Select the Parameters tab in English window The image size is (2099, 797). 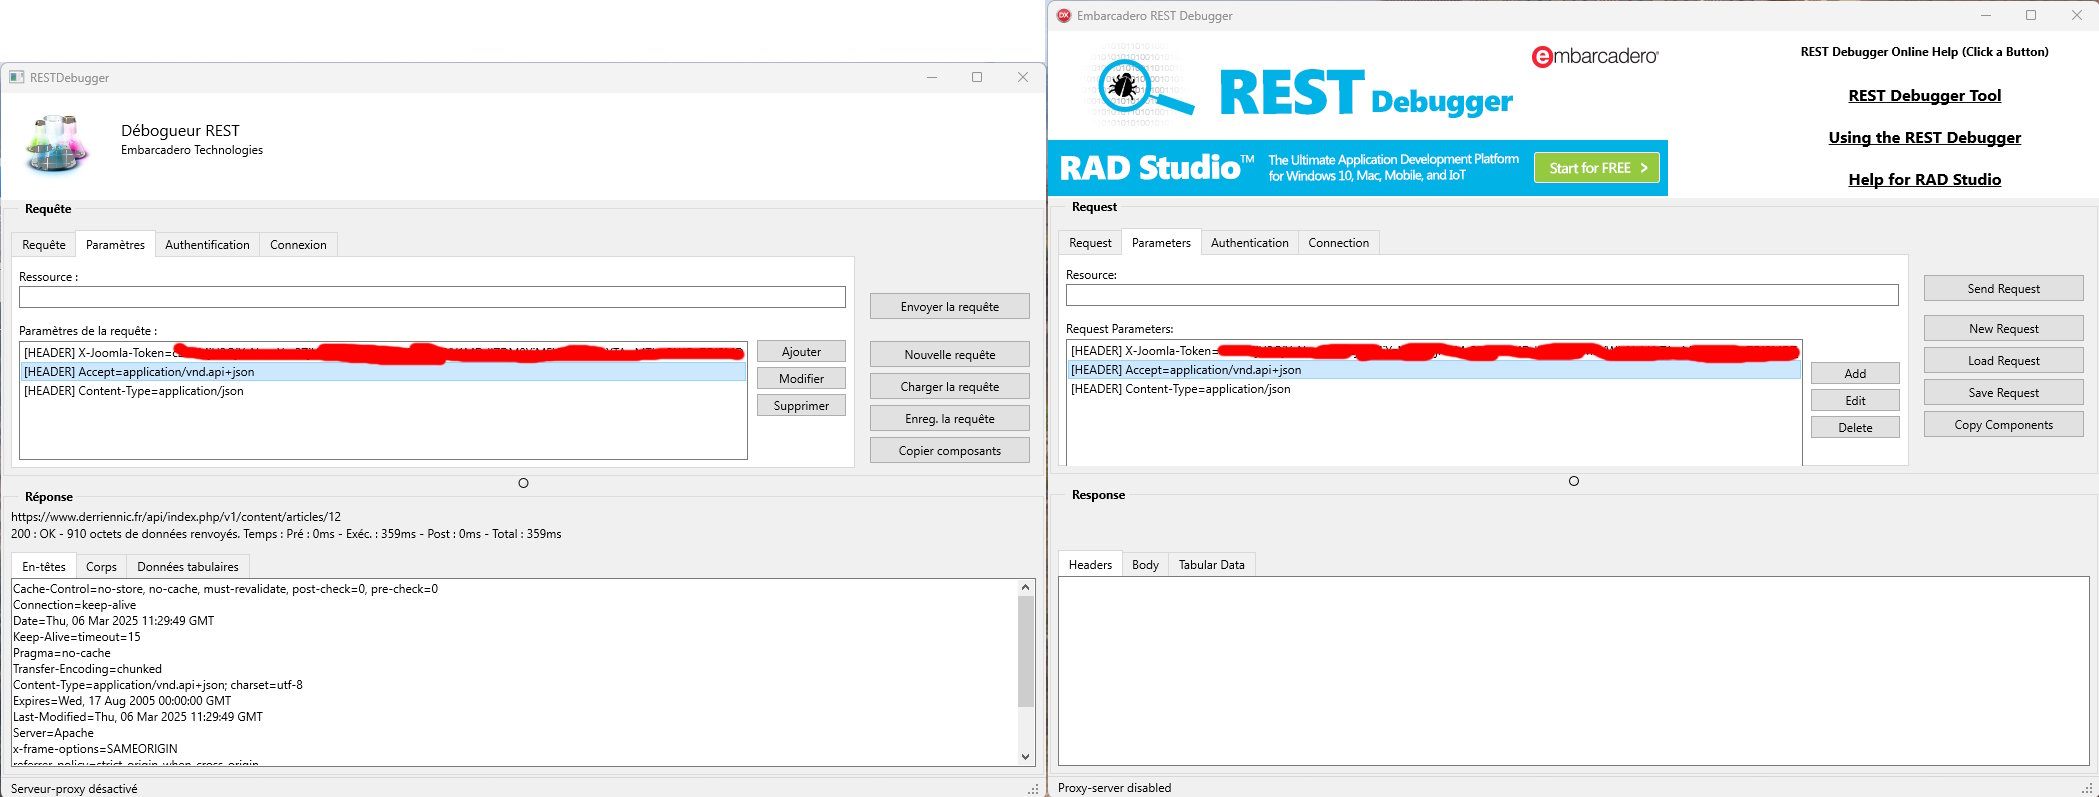(1161, 242)
